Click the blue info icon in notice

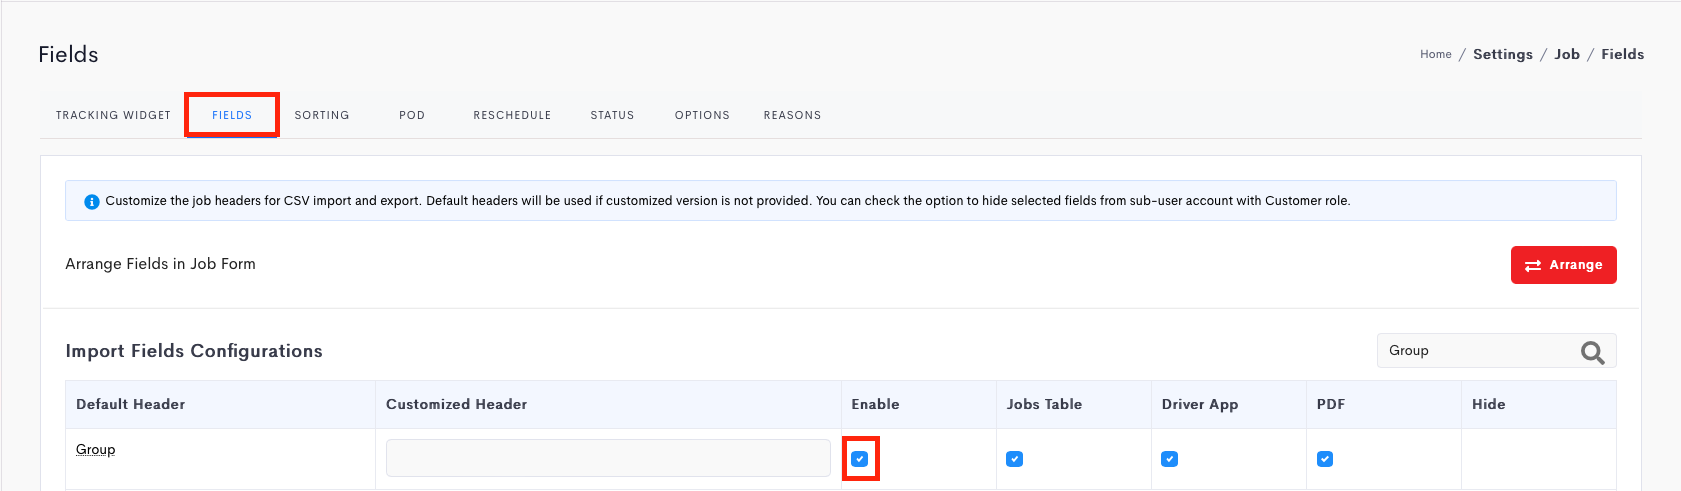(x=92, y=202)
